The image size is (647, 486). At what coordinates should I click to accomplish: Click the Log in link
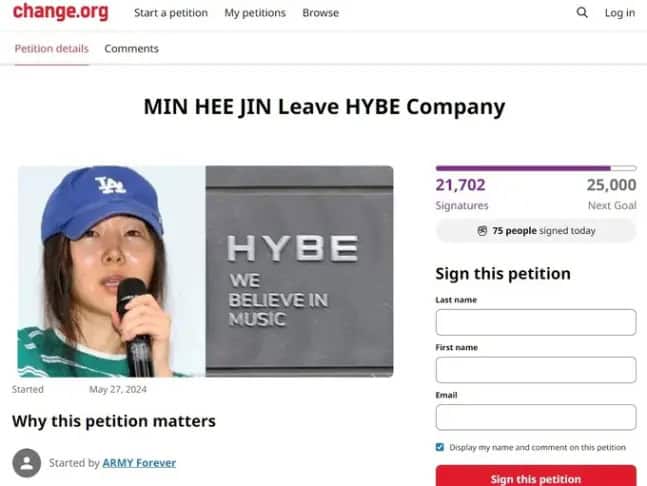pyautogui.click(x=620, y=13)
